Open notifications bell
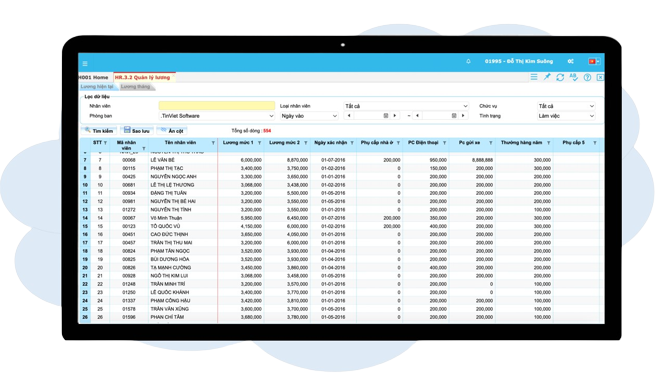 [x=468, y=61]
